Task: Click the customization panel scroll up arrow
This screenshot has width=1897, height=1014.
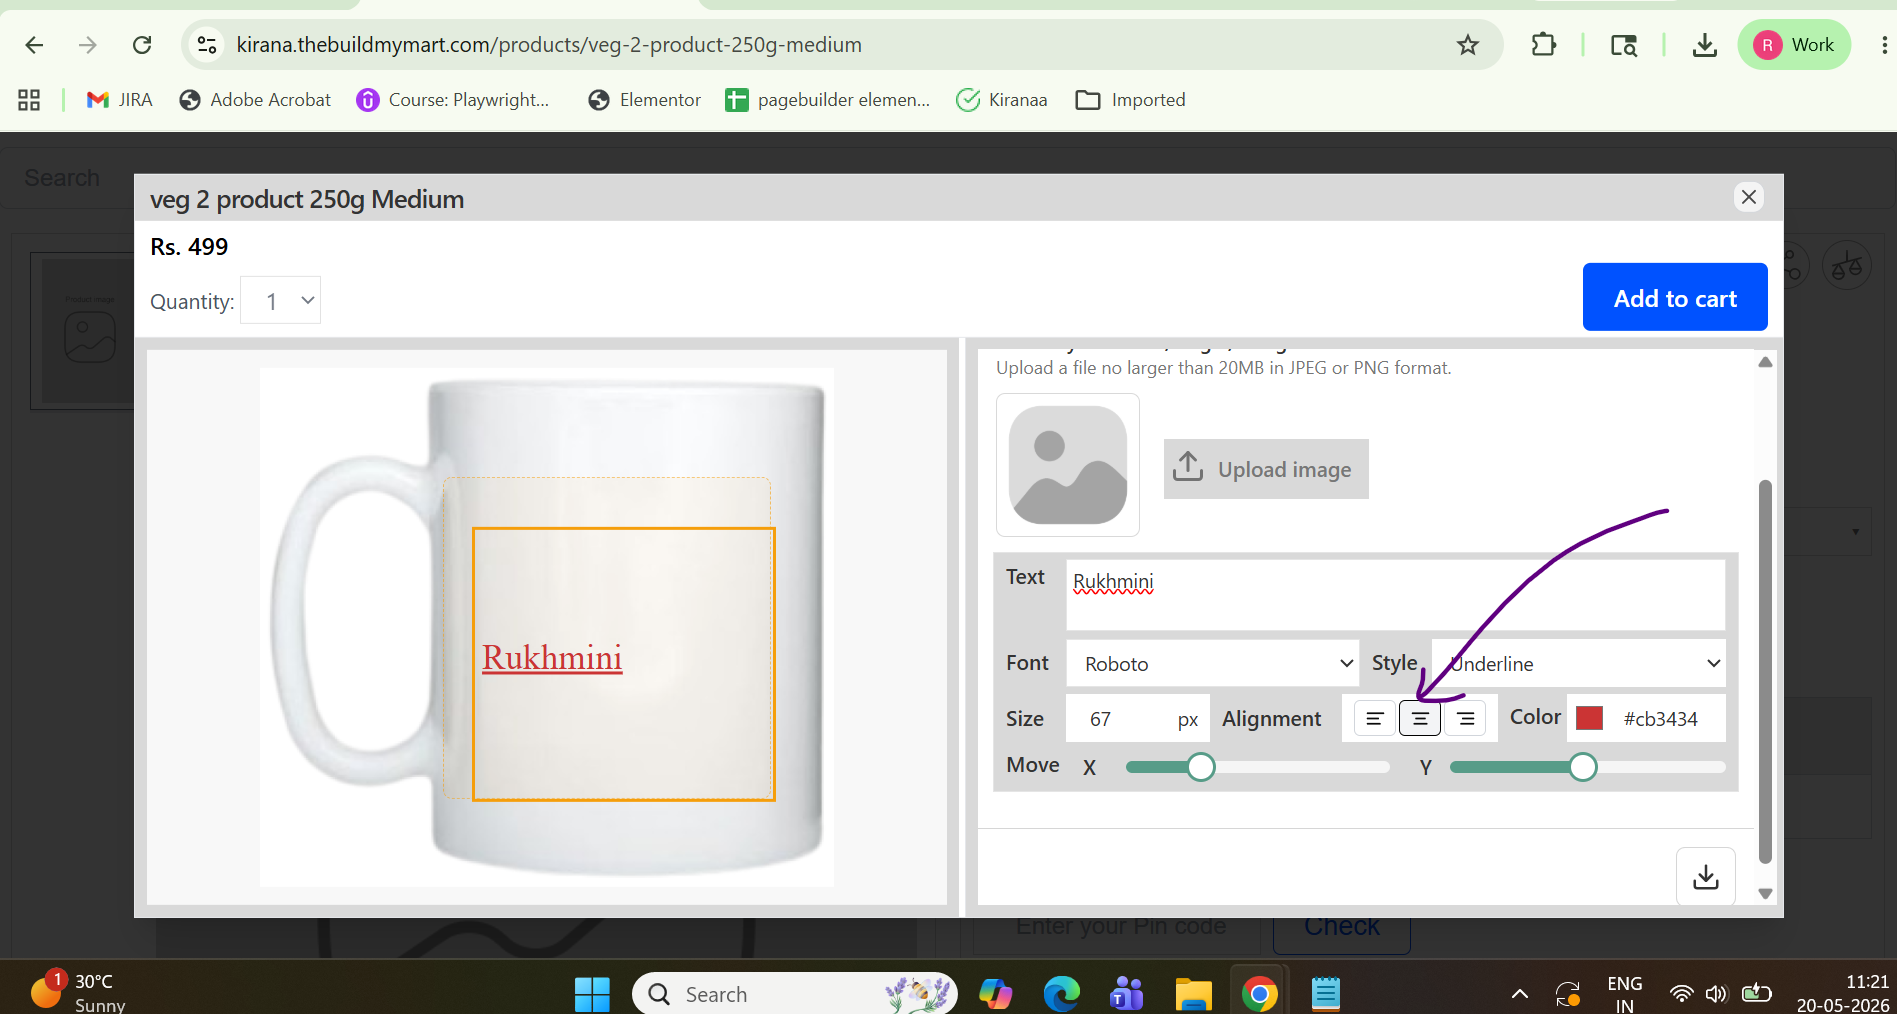Action: pos(1766,362)
